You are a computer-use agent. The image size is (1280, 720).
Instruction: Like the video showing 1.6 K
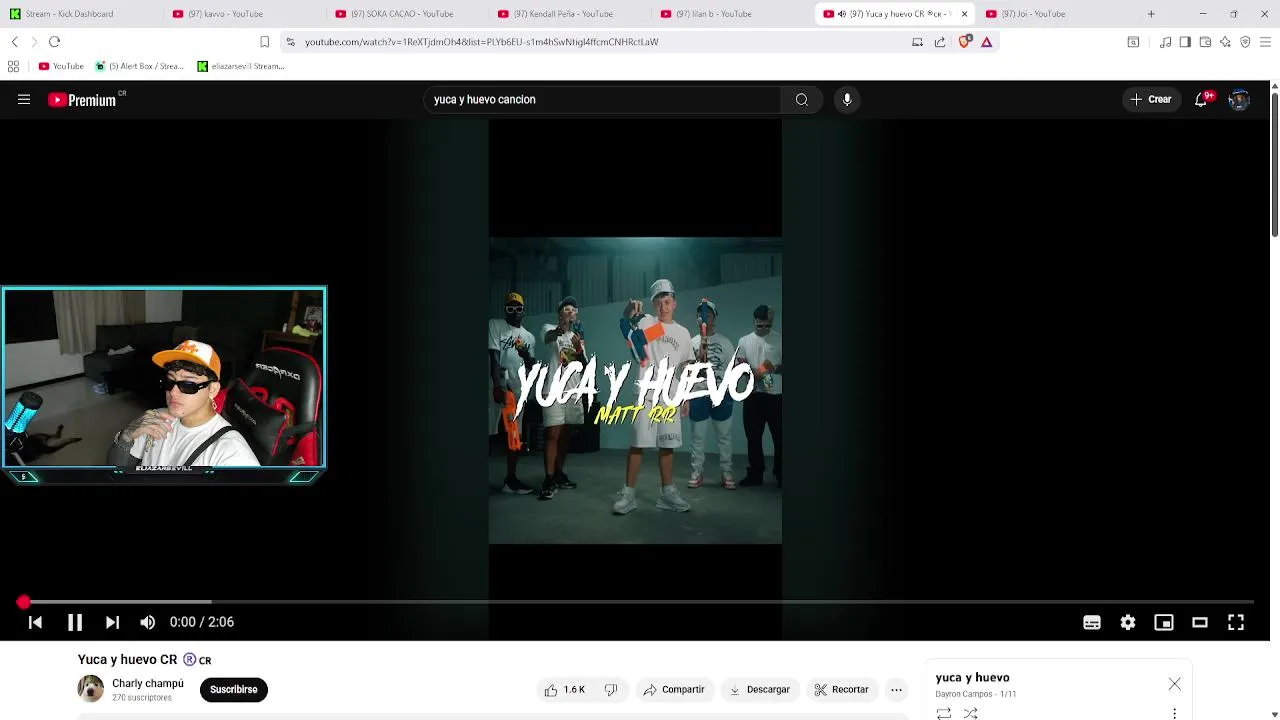click(565, 689)
